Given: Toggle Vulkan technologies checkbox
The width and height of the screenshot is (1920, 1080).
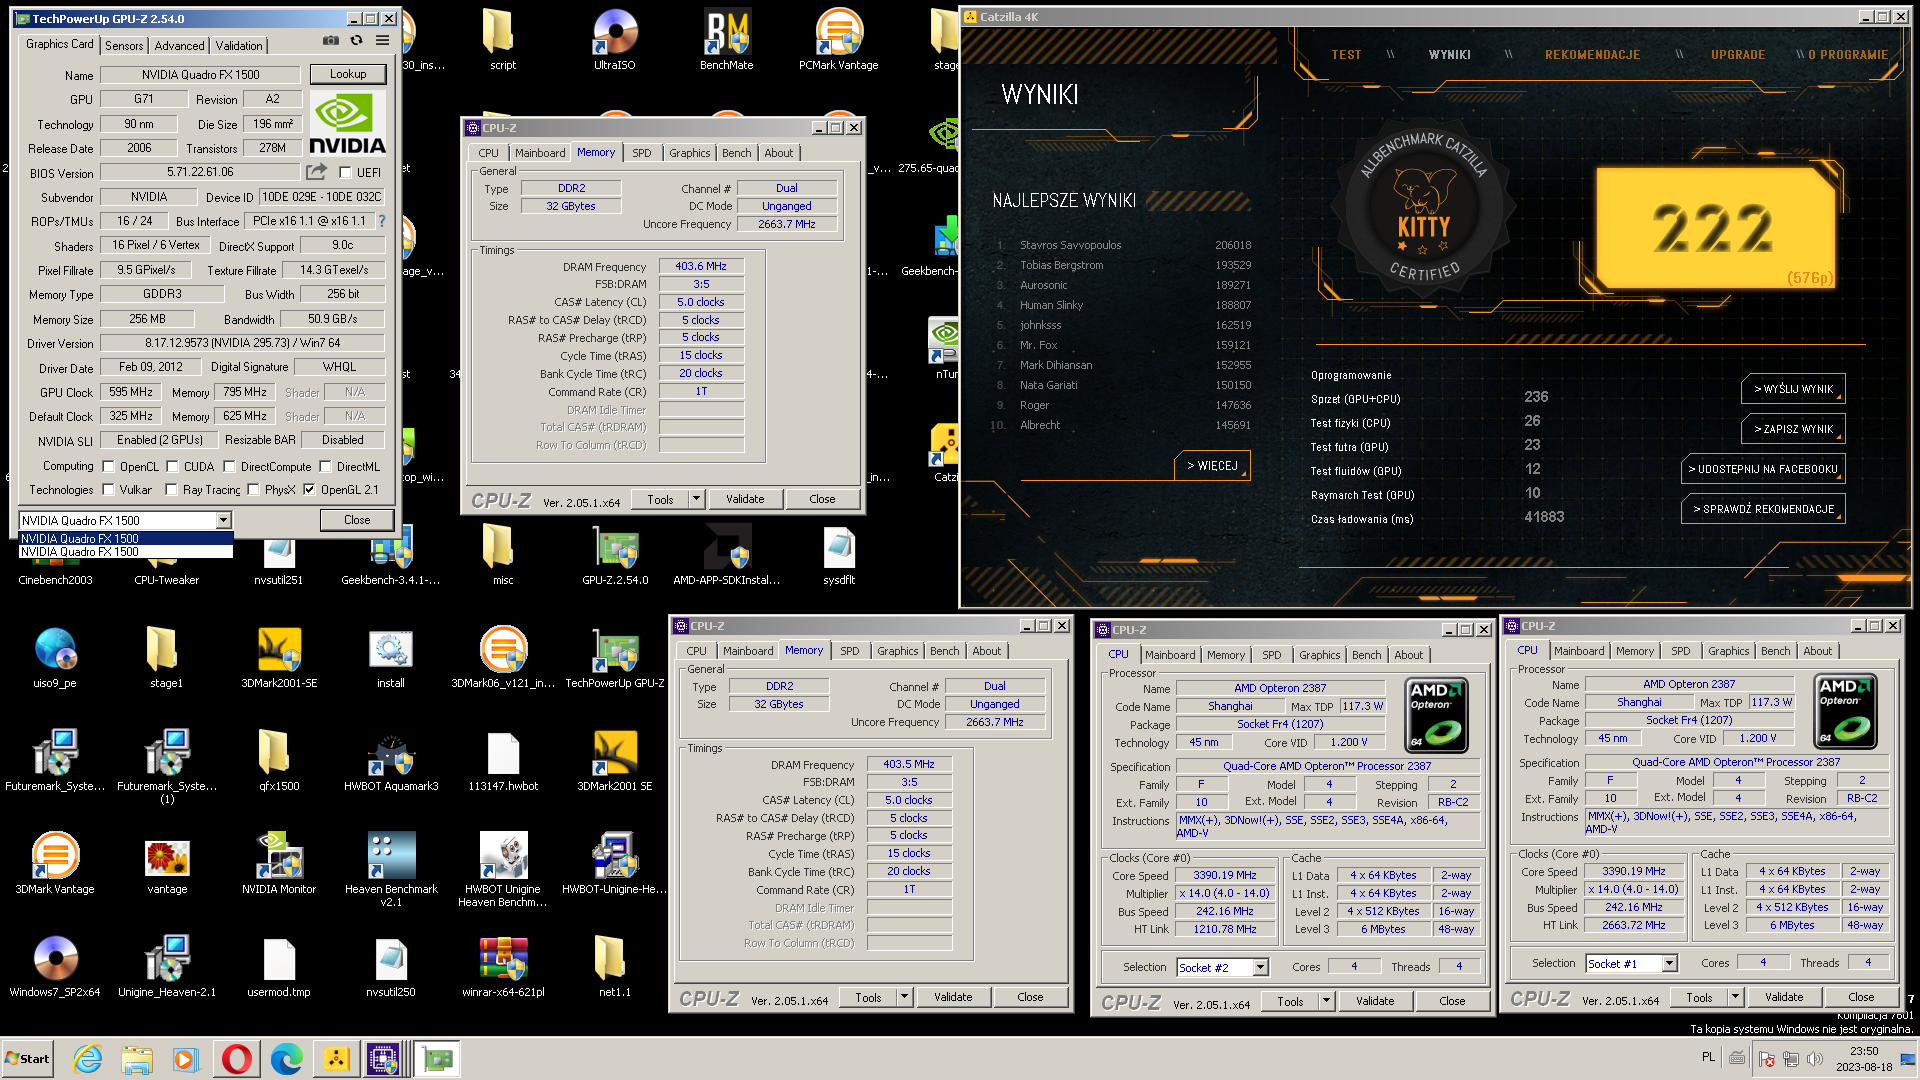Looking at the screenshot, I should coord(108,490).
